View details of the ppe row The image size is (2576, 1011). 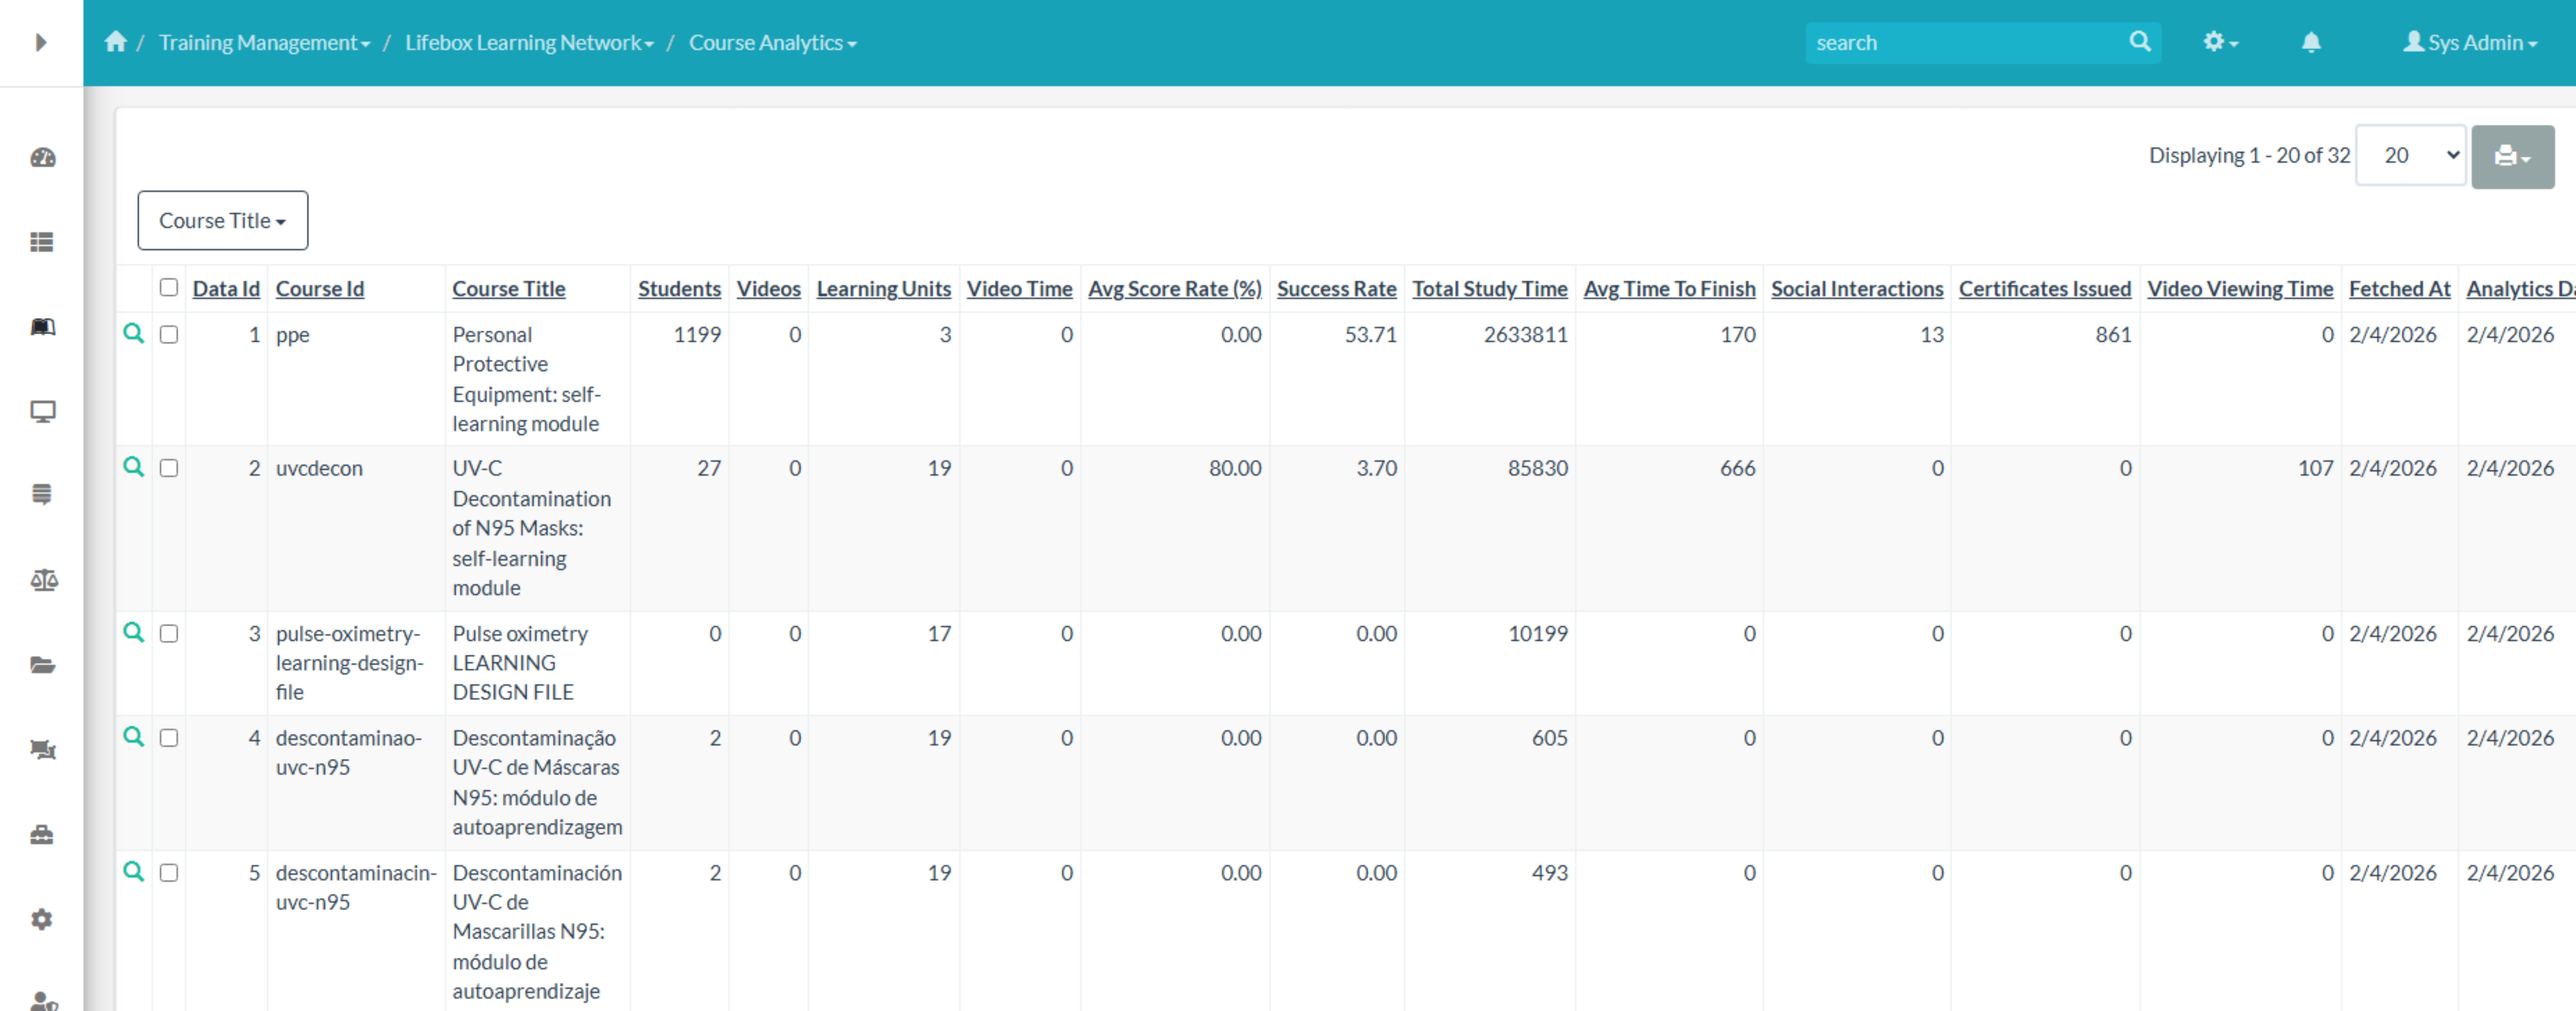pyautogui.click(x=133, y=334)
